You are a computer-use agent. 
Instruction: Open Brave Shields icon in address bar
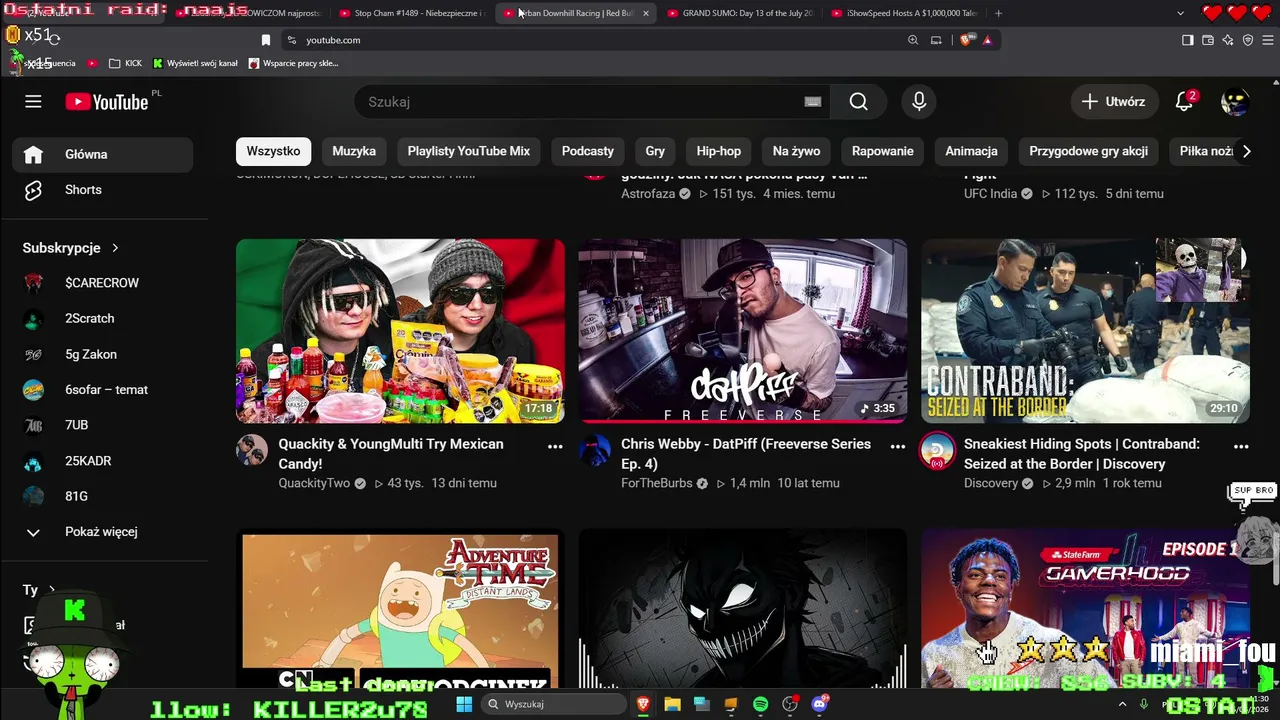click(965, 40)
